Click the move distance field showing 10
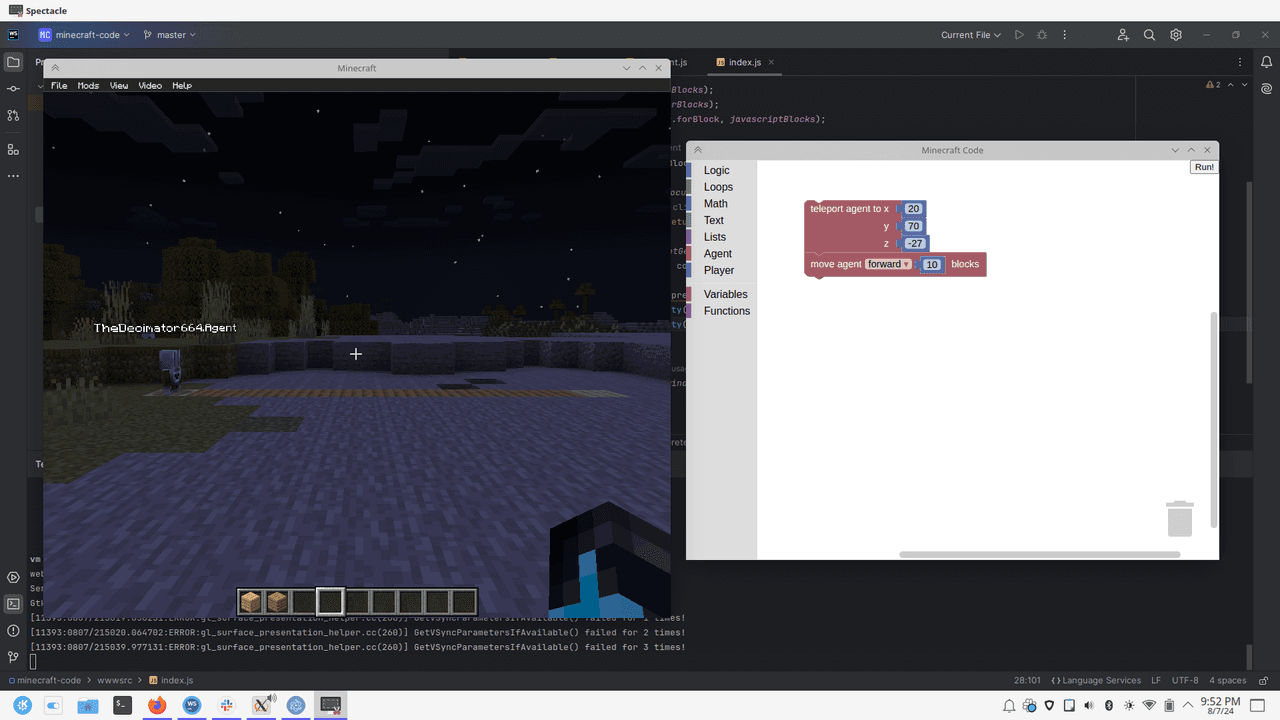Image resolution: width=1280 pixels, height=720 pixels. [932, 264]
